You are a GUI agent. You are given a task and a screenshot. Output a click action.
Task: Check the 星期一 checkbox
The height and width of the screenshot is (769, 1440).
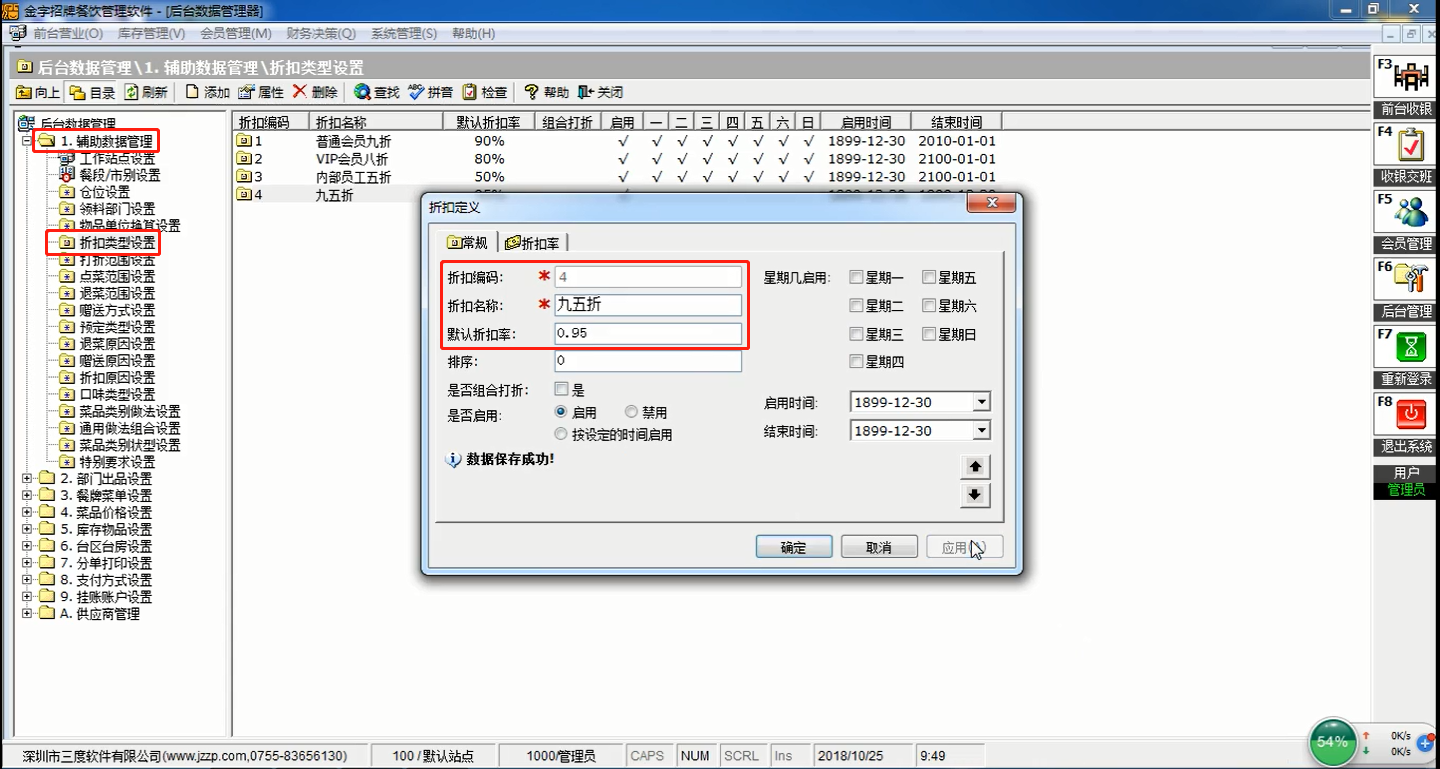857,278
